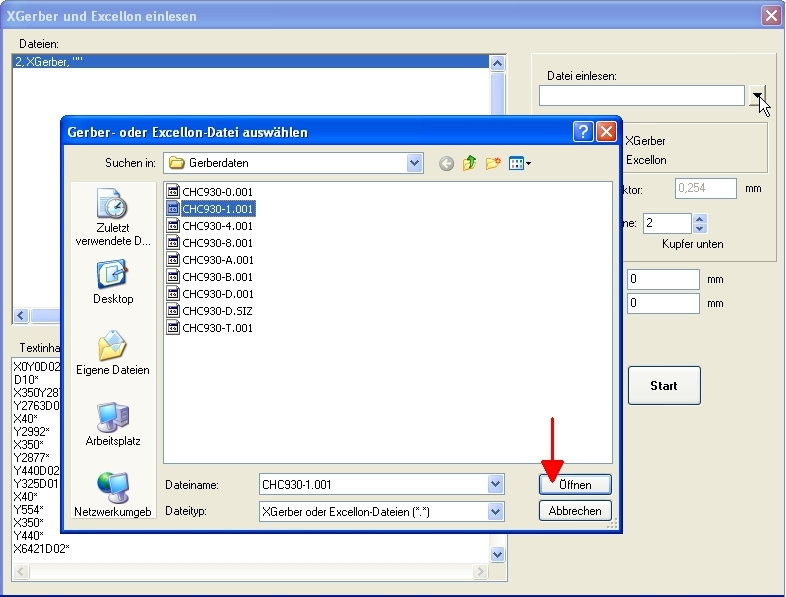Viewport: 786px width, 597px height.
Task: Open Zuletzt verwendete Dokumente in places bar
Action: pyautogui.click(x=112, y=217)
